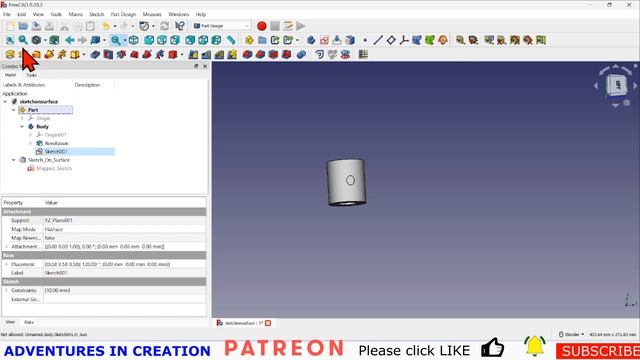This screenshot has height=360, width=640.
Task: Open a file with the folder icon
Action: tap(23, 26)
